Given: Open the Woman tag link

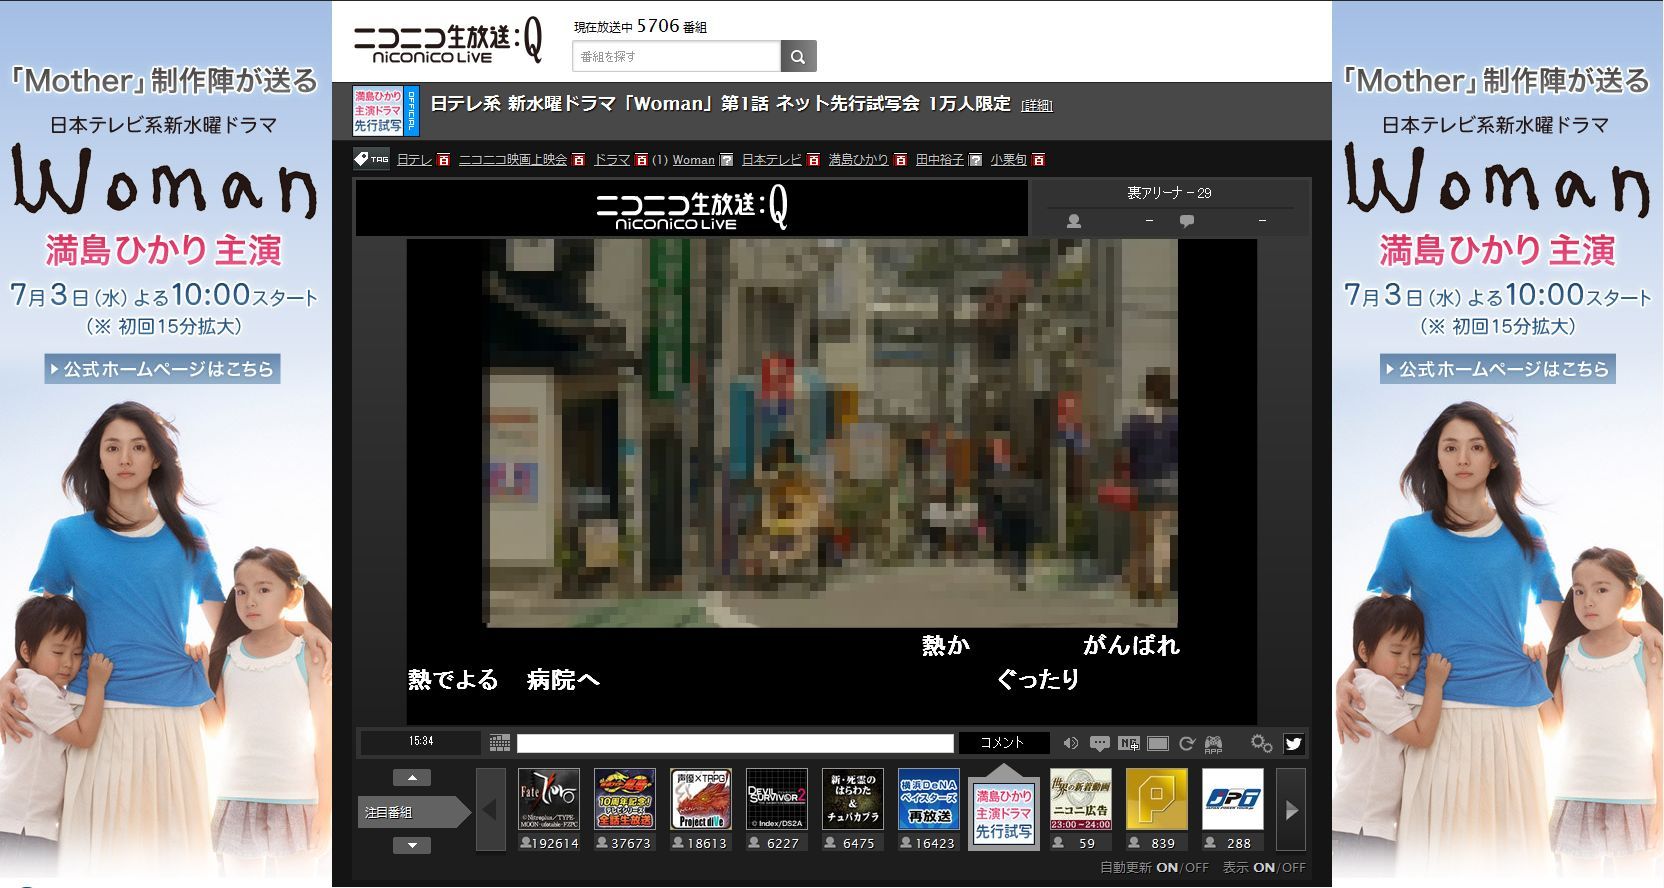Looking at the screenshot, I should tap(693, 160).
